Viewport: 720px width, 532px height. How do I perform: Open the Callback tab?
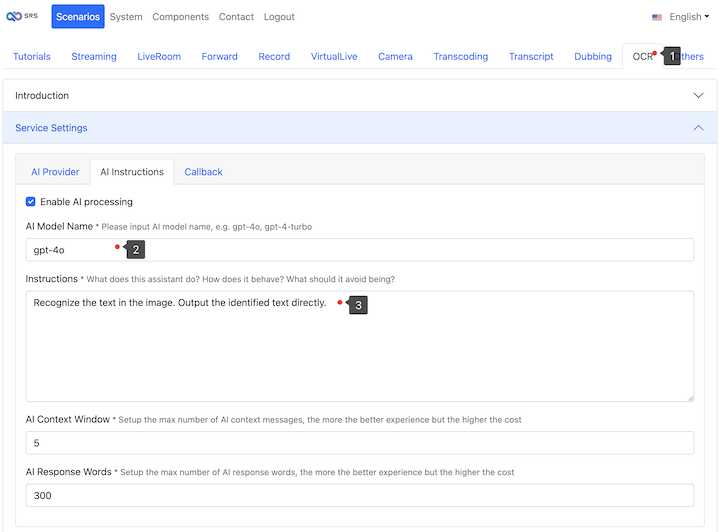[203, 172]
